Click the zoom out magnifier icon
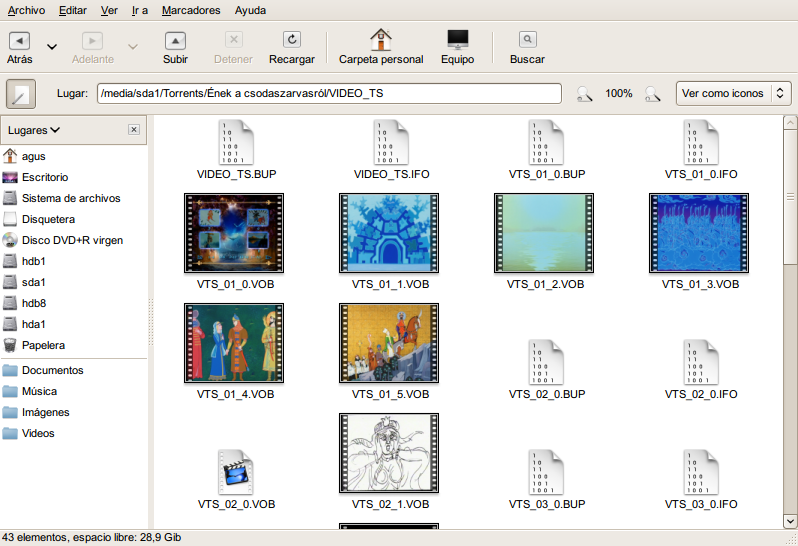The image size is (798, 546). click(x=585, y=94)
